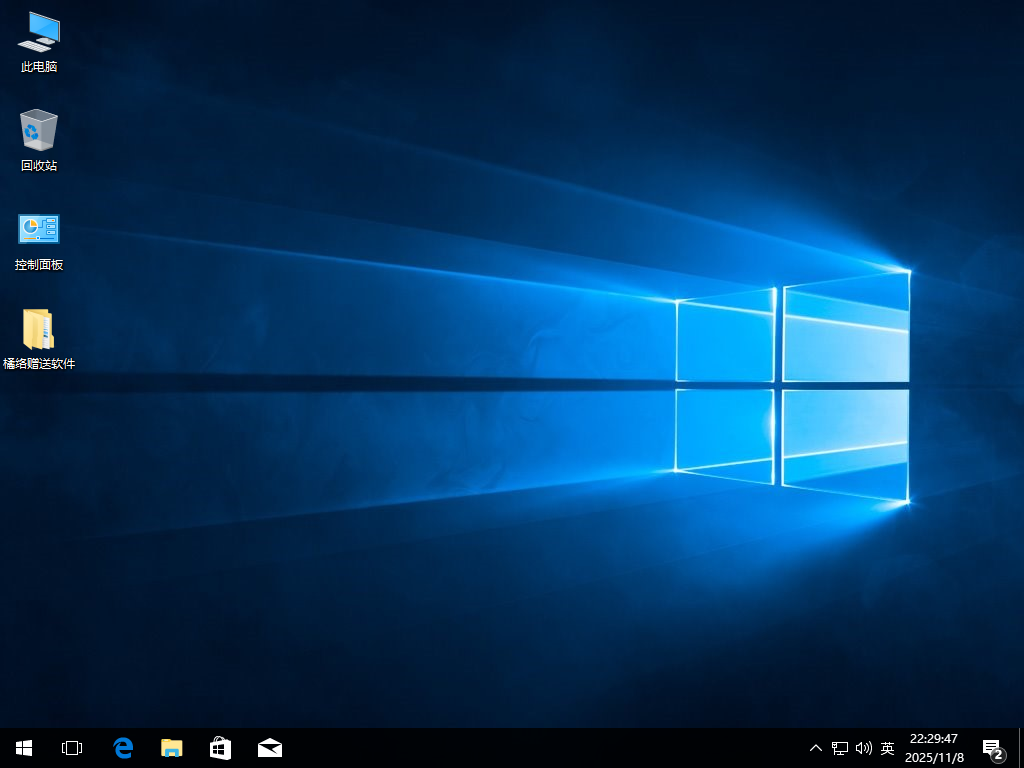Open File Explorer from the taskbar

(x=172, y=747)
